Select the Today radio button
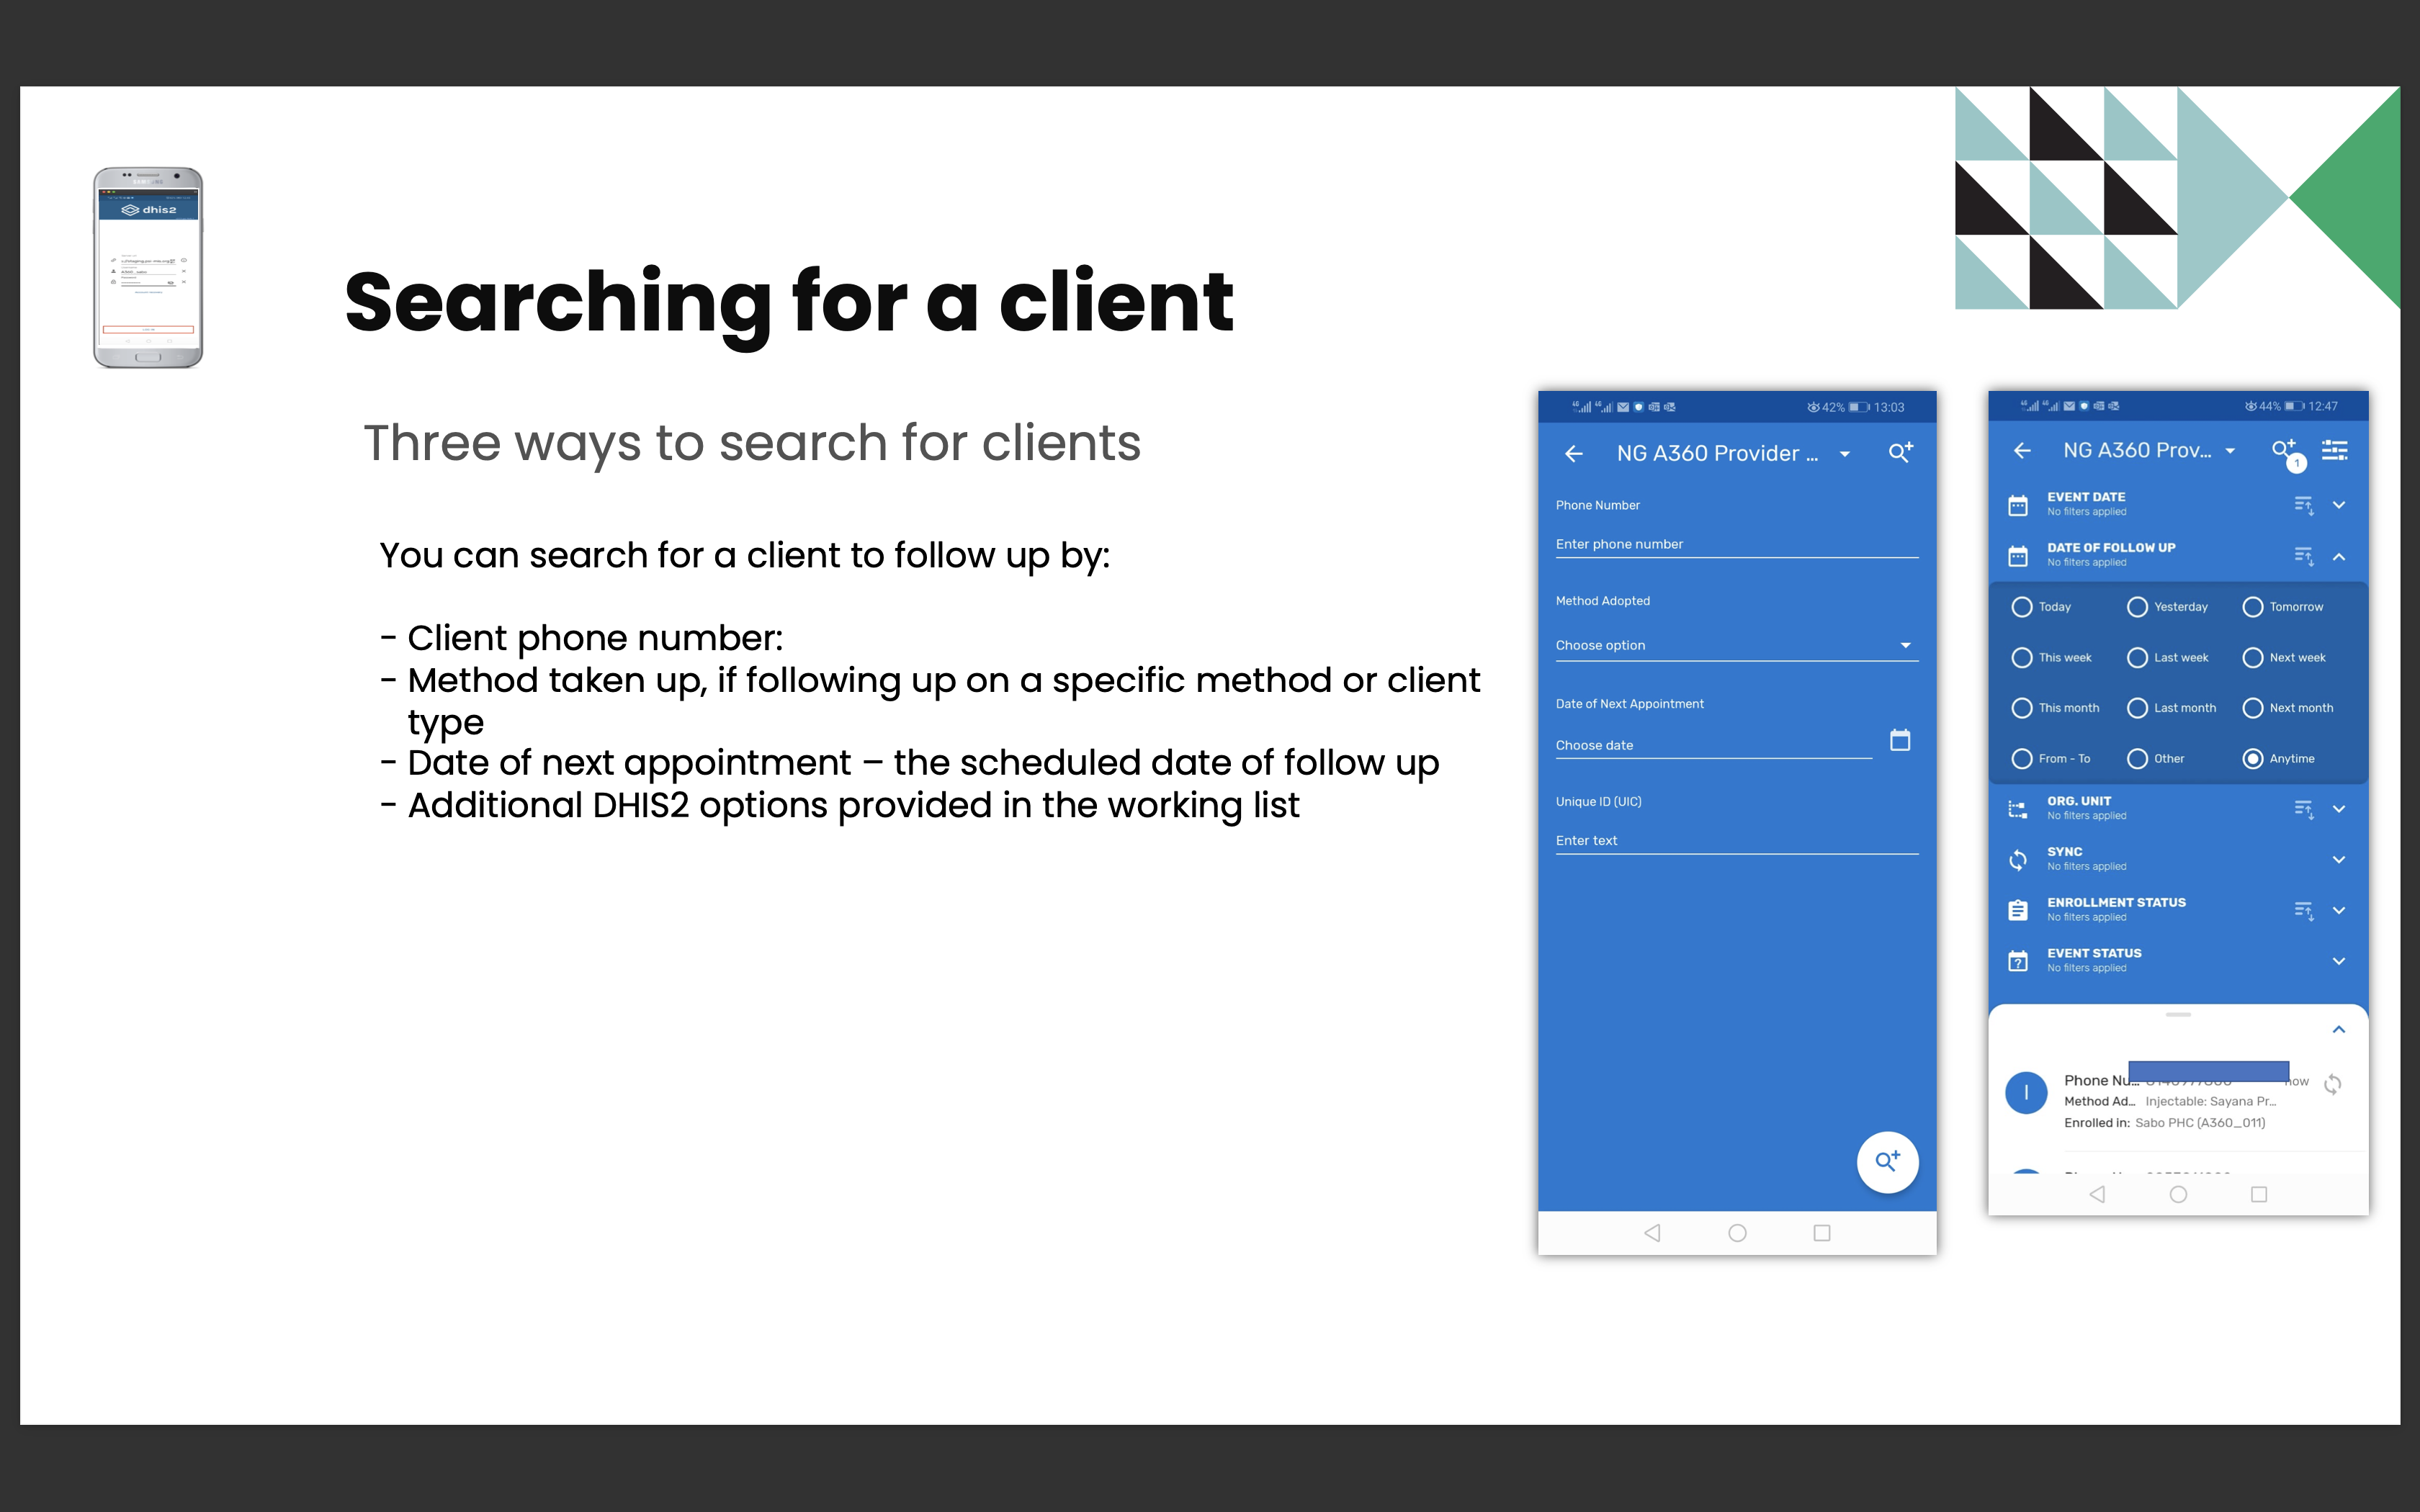This screenshot has height=1512, width=2420. (2022, 607)
